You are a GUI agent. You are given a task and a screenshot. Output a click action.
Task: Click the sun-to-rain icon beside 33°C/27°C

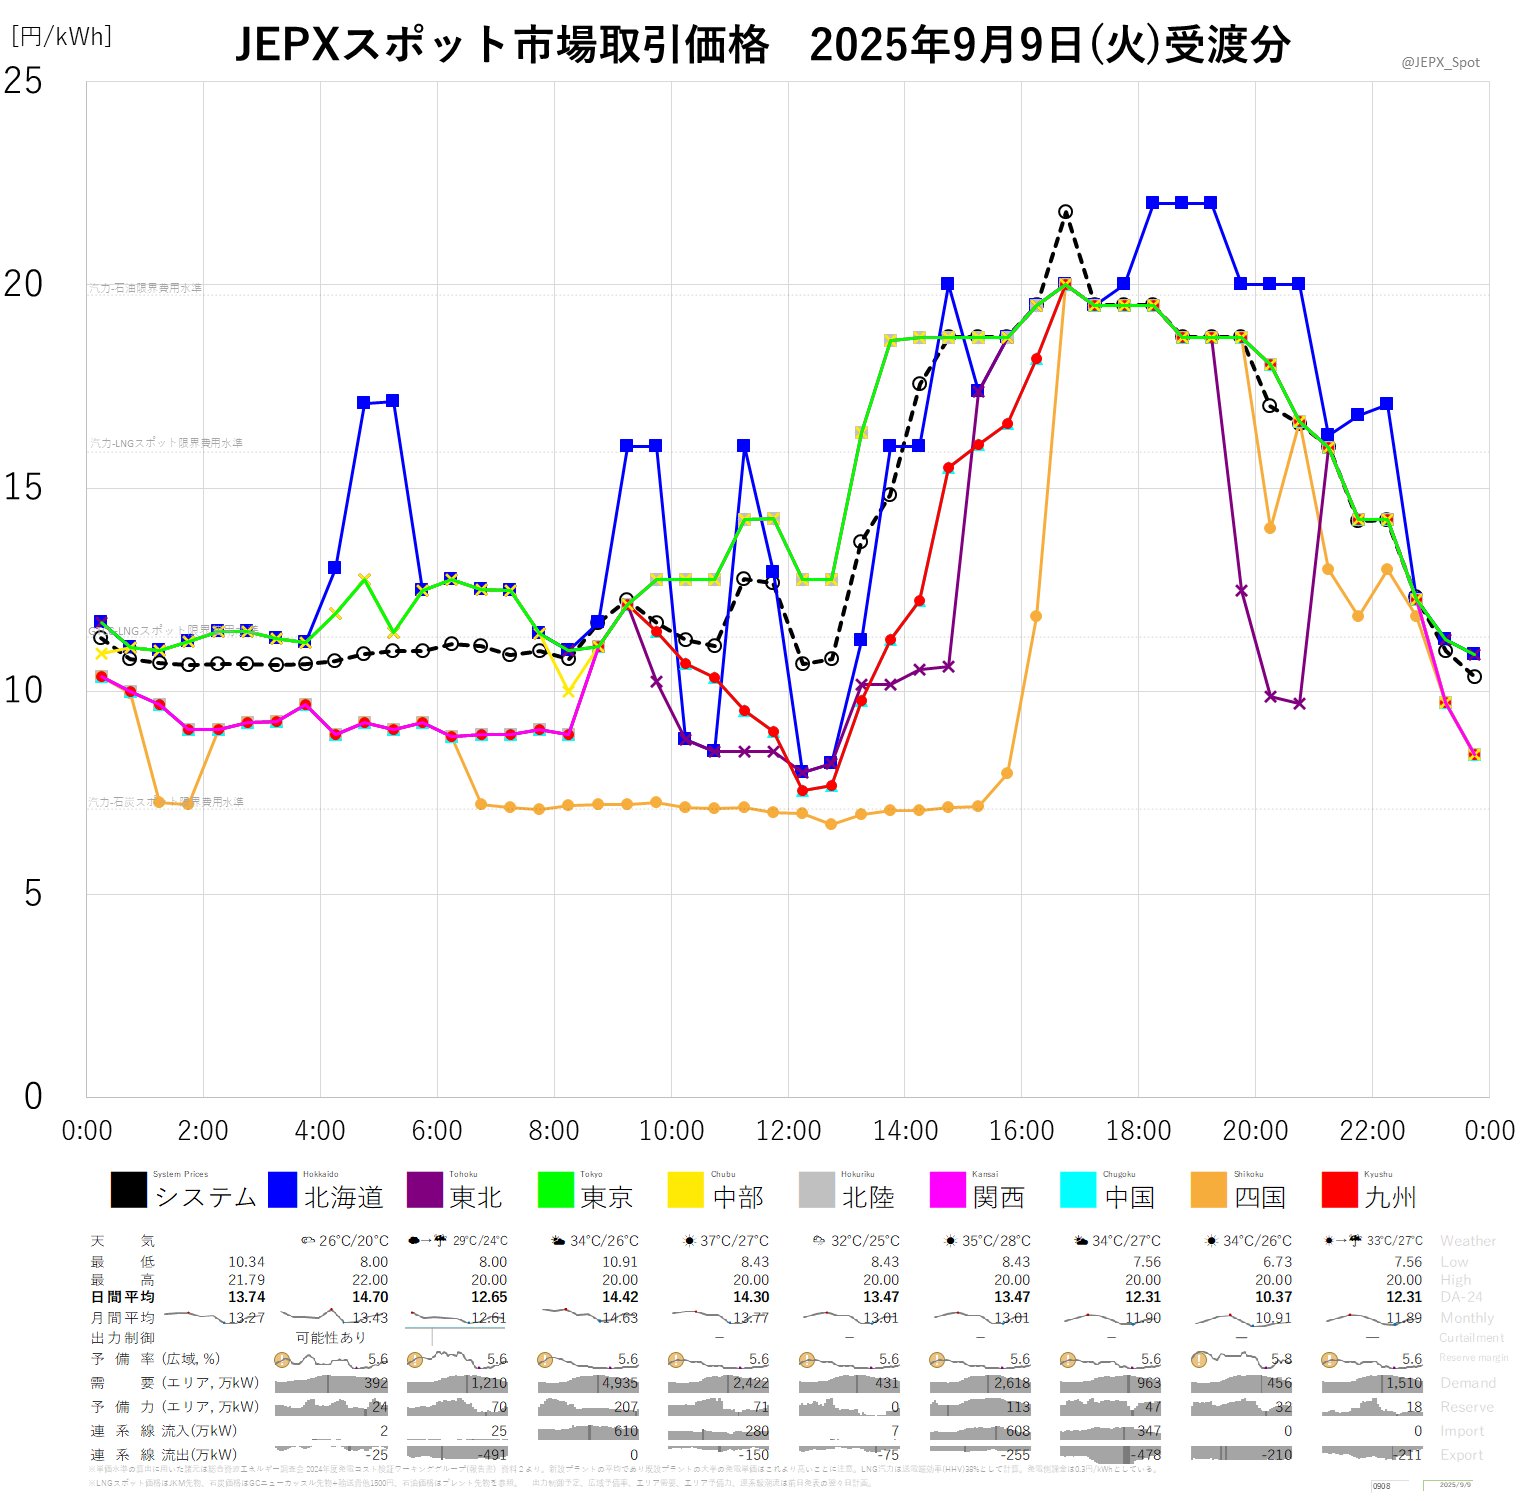(1342, 1241)
